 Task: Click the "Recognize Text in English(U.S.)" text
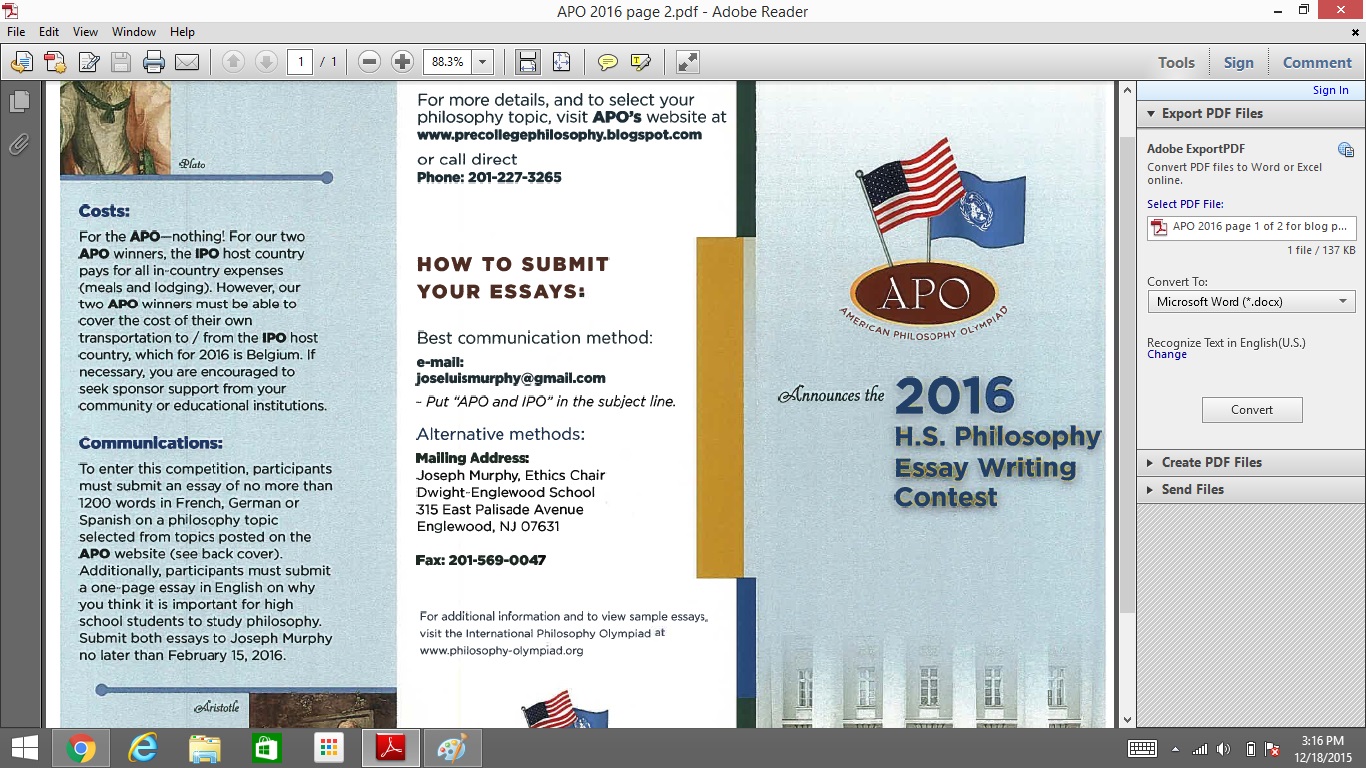click(x=1226, y=342)
